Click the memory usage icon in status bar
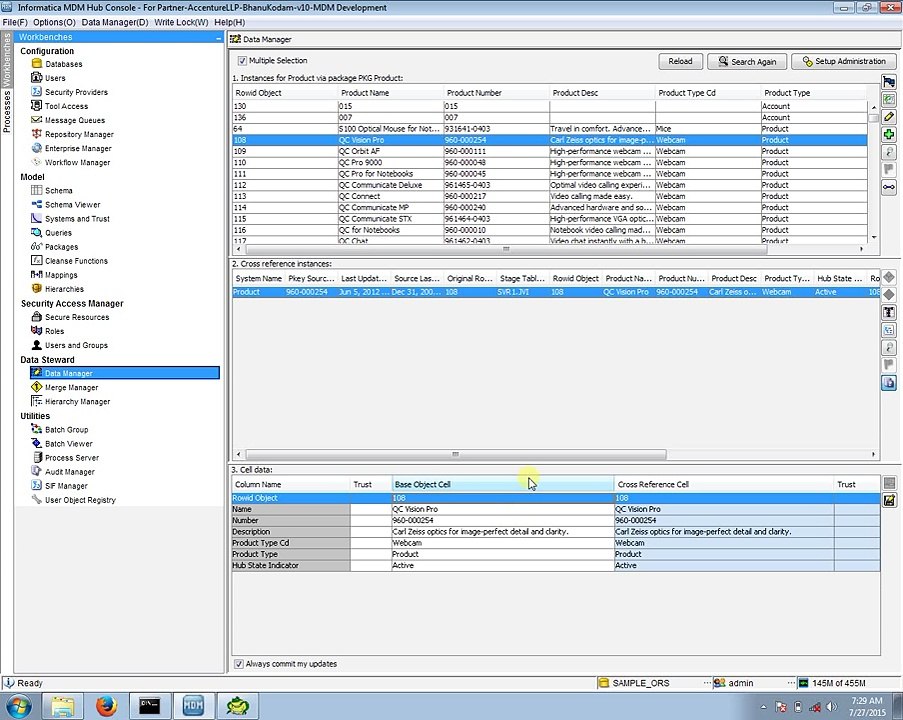 803,683
